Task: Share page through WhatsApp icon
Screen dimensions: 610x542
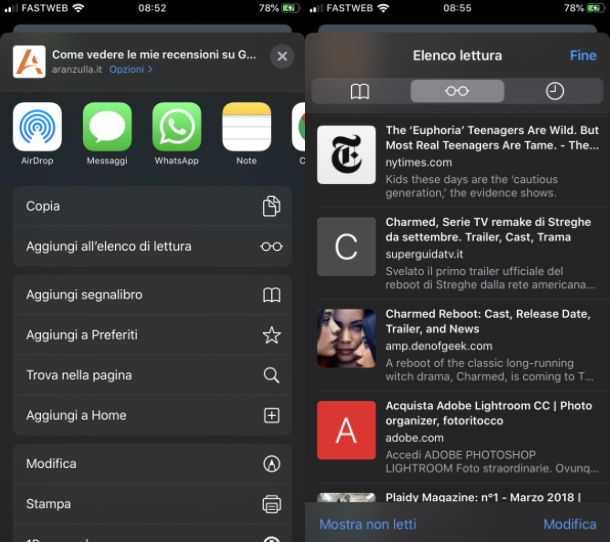Action: pyautogui.click(x=177, y=126)
